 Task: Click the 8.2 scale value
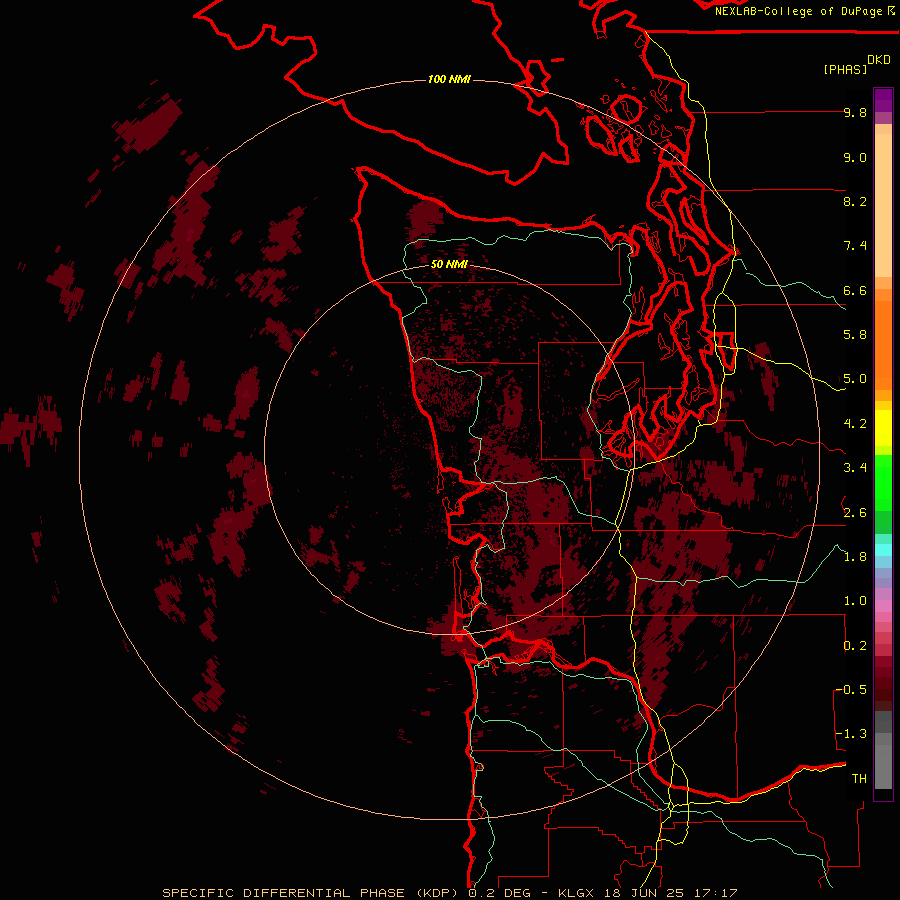(x=855, y=201)
